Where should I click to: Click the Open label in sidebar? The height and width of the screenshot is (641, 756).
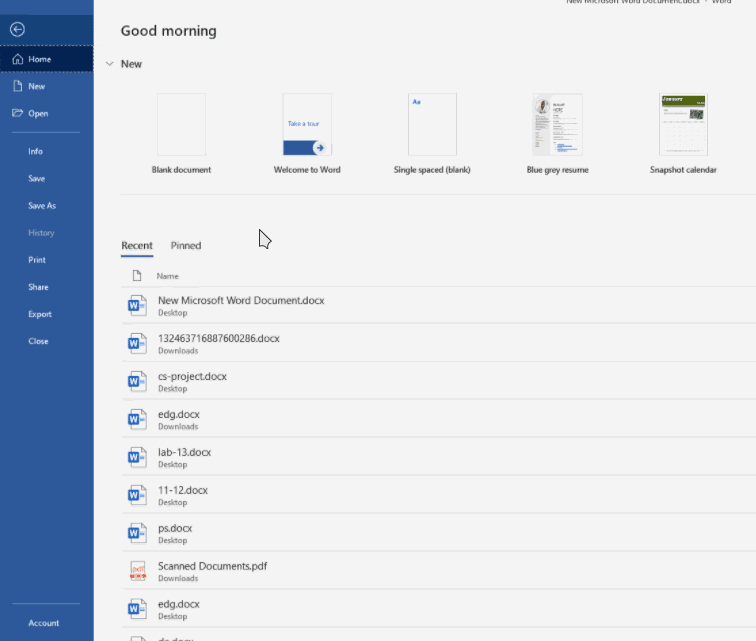pyautogui.click(x=38, y=113)
